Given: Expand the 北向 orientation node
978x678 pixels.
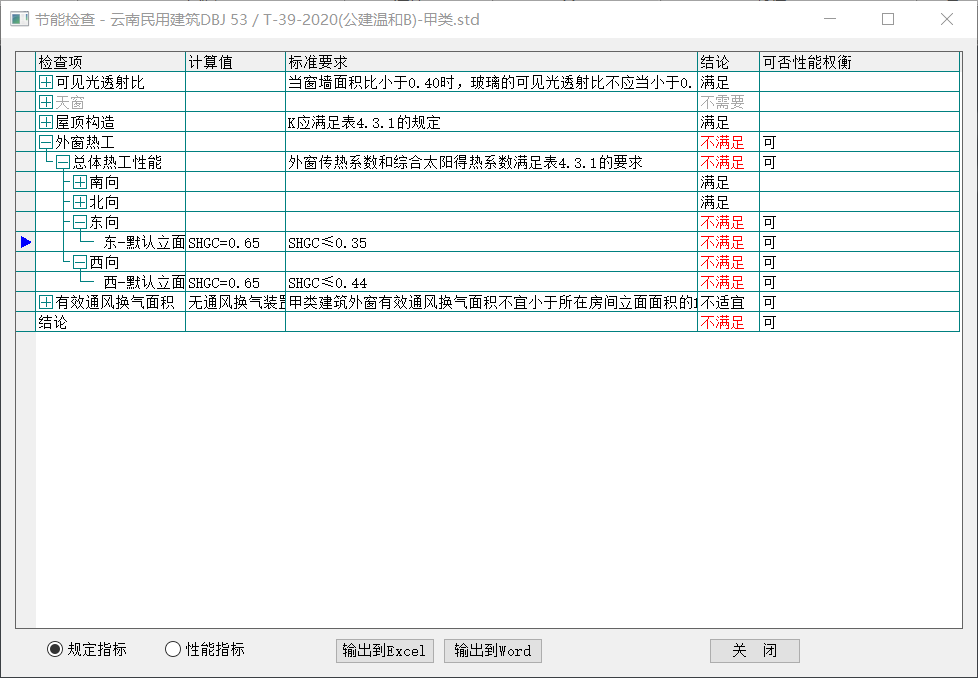Looking at the screenshot, I should 80,202.
